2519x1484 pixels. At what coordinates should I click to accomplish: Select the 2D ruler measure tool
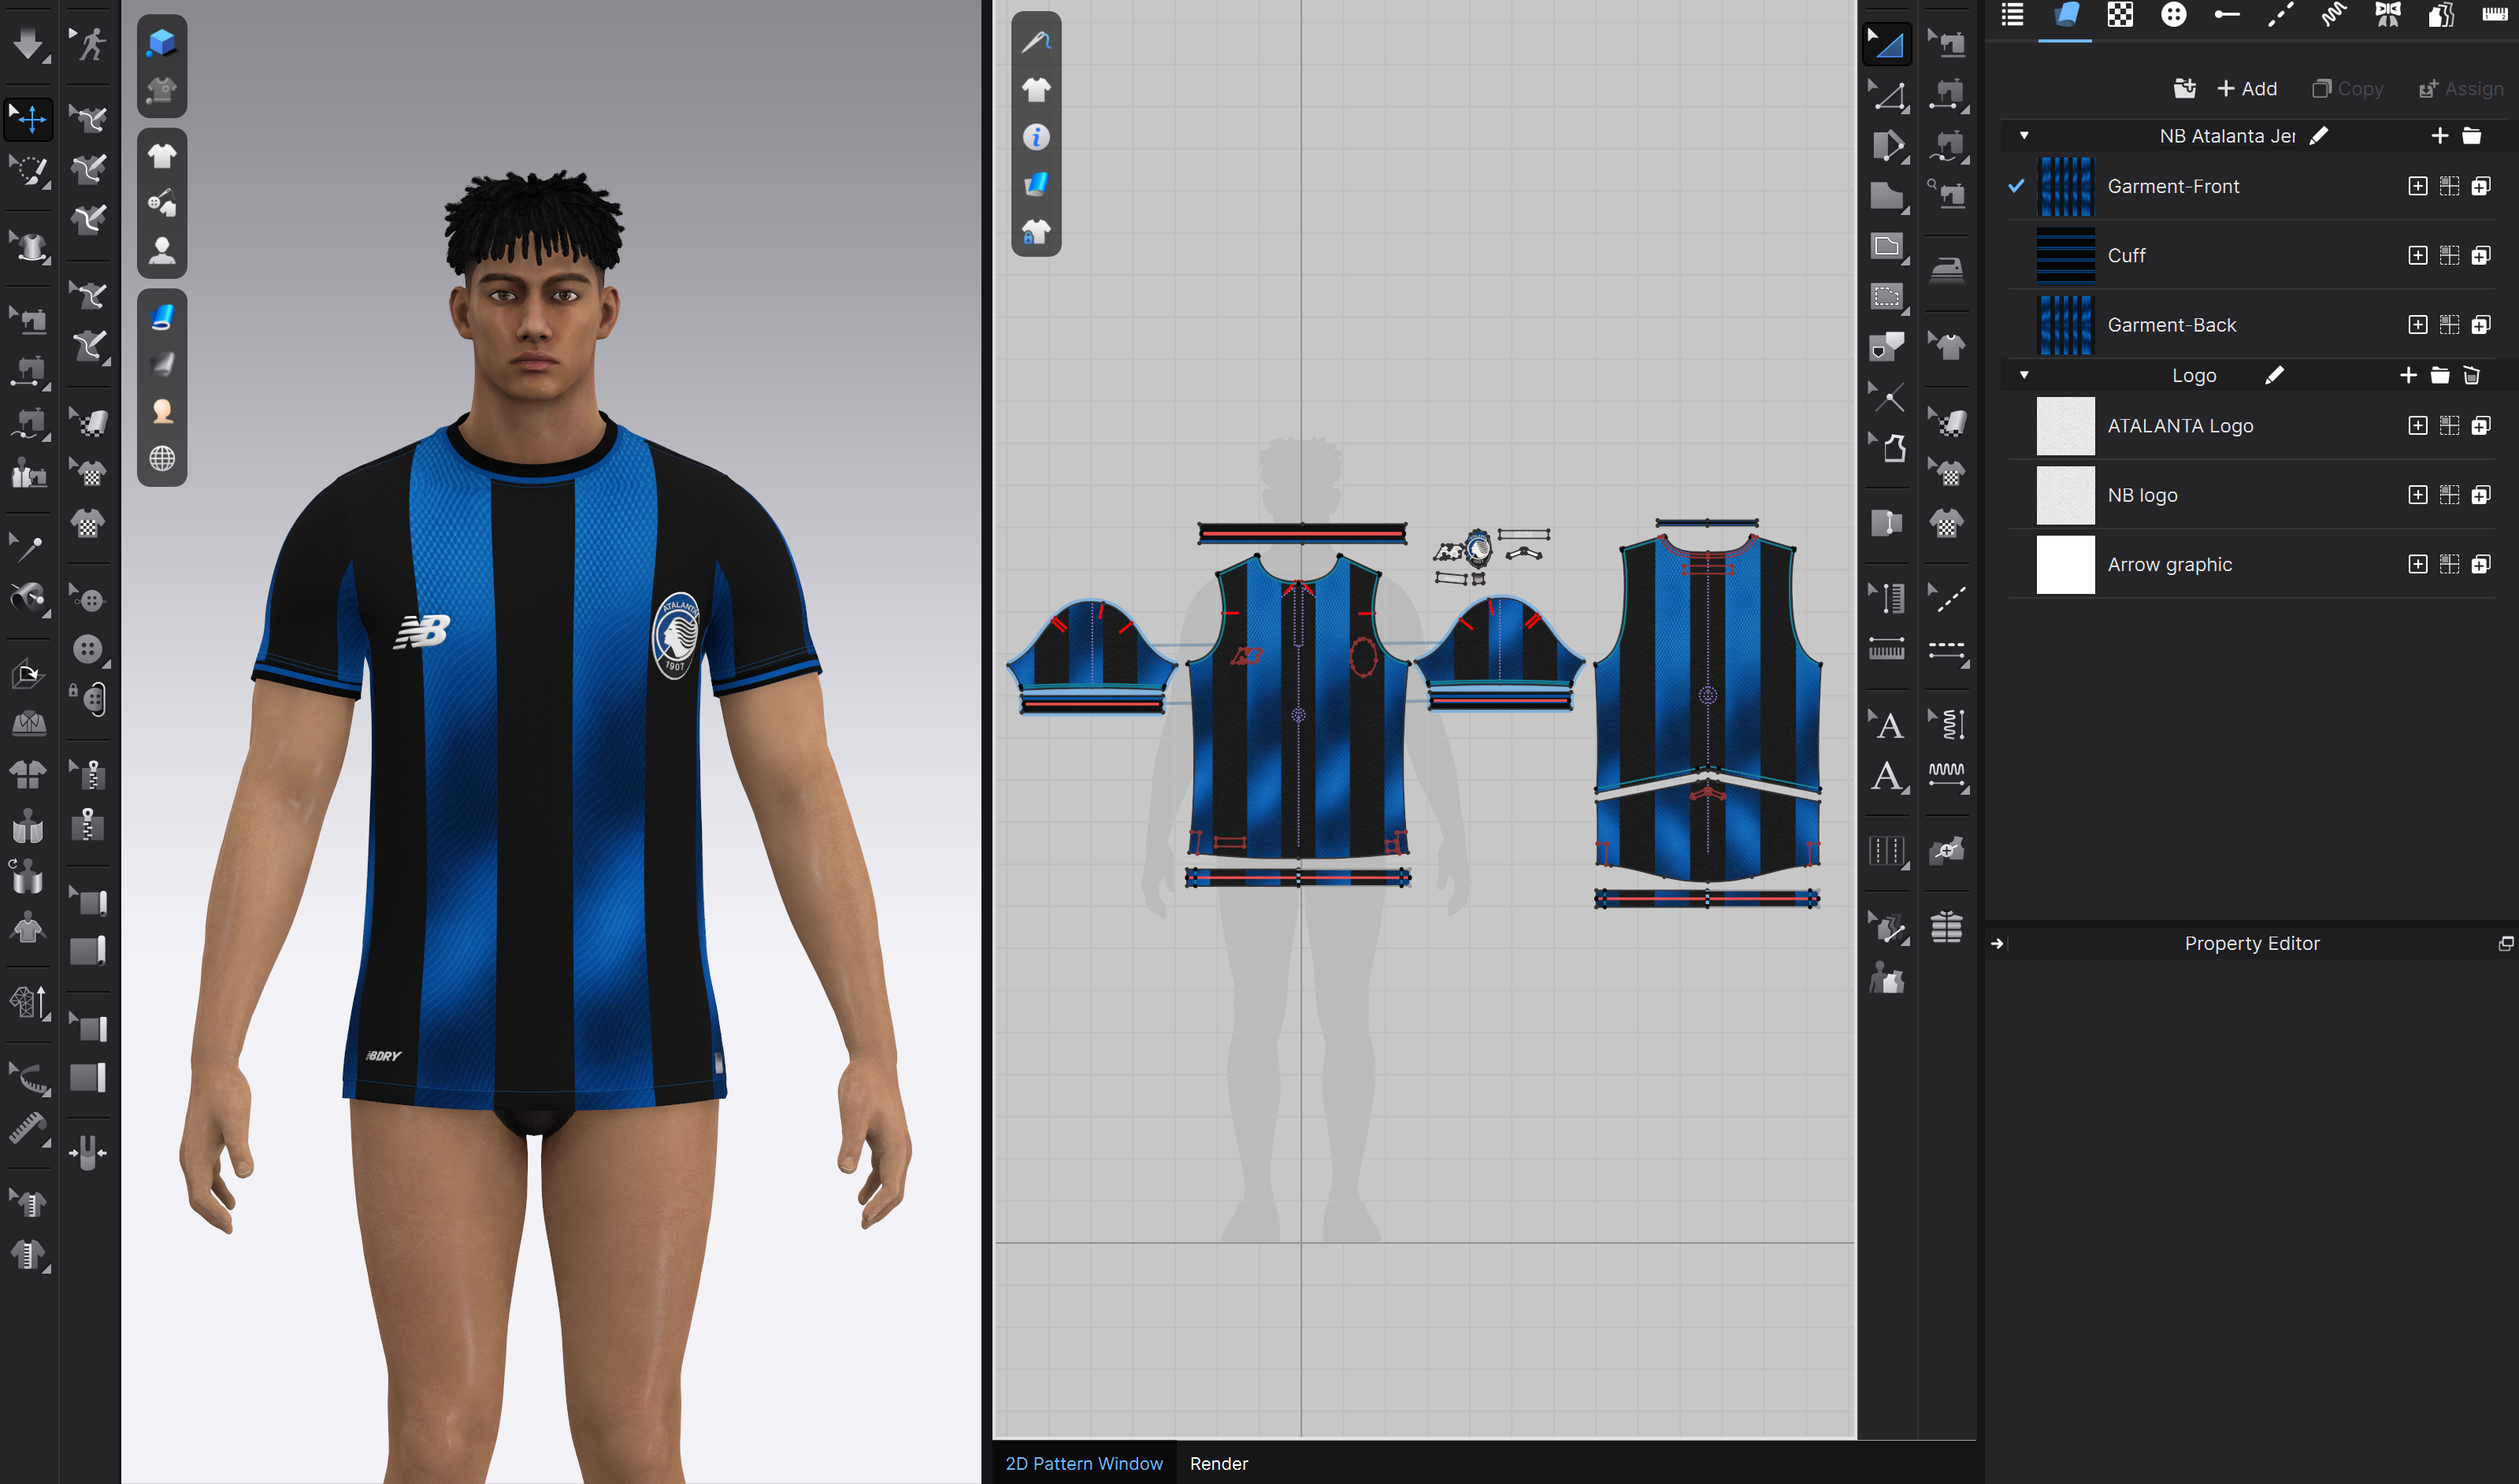1886,650
